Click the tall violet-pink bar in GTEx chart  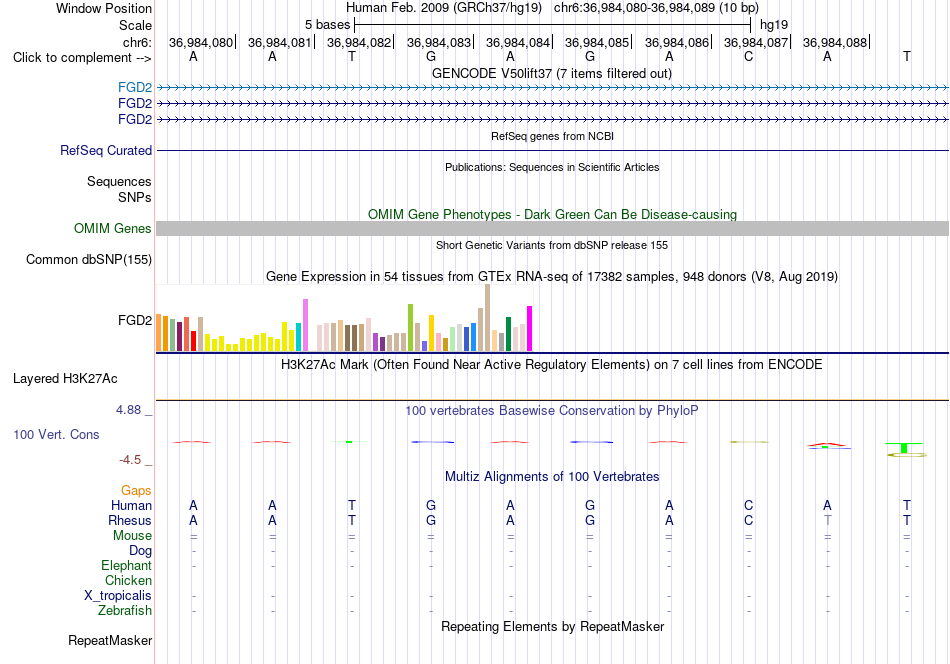pyautogui.click(x=305, y=325)
